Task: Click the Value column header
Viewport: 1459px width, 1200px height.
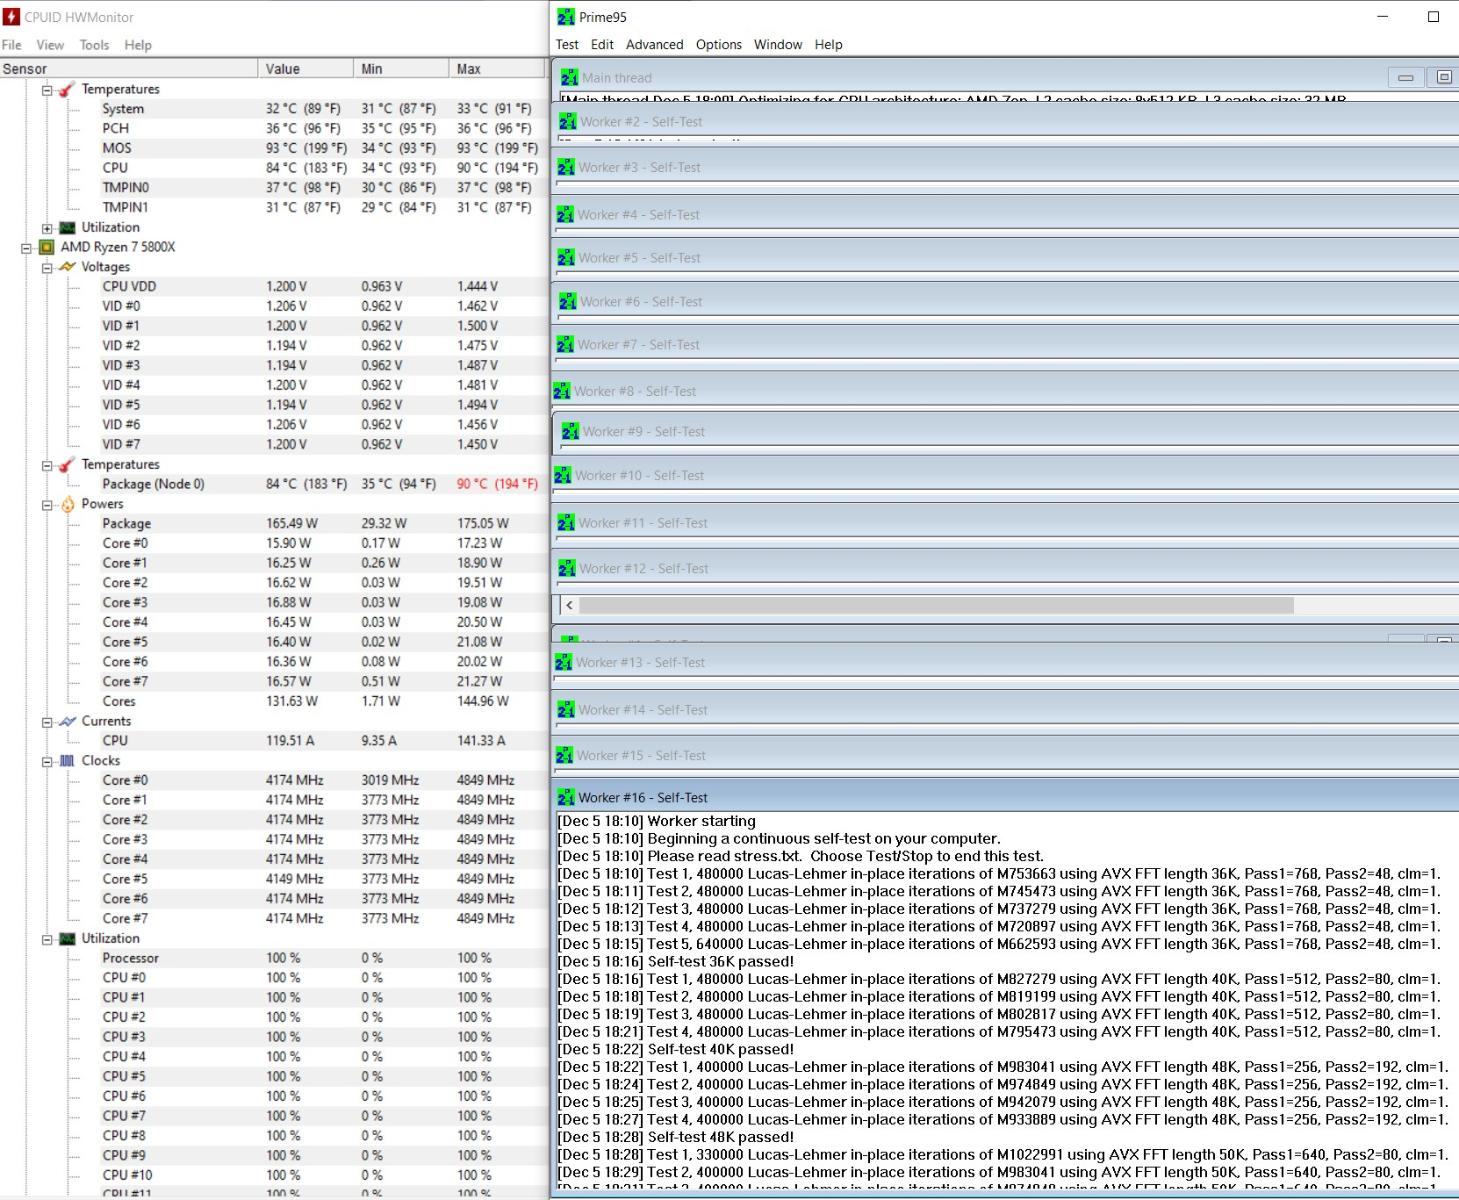Action: coord(306,69)
